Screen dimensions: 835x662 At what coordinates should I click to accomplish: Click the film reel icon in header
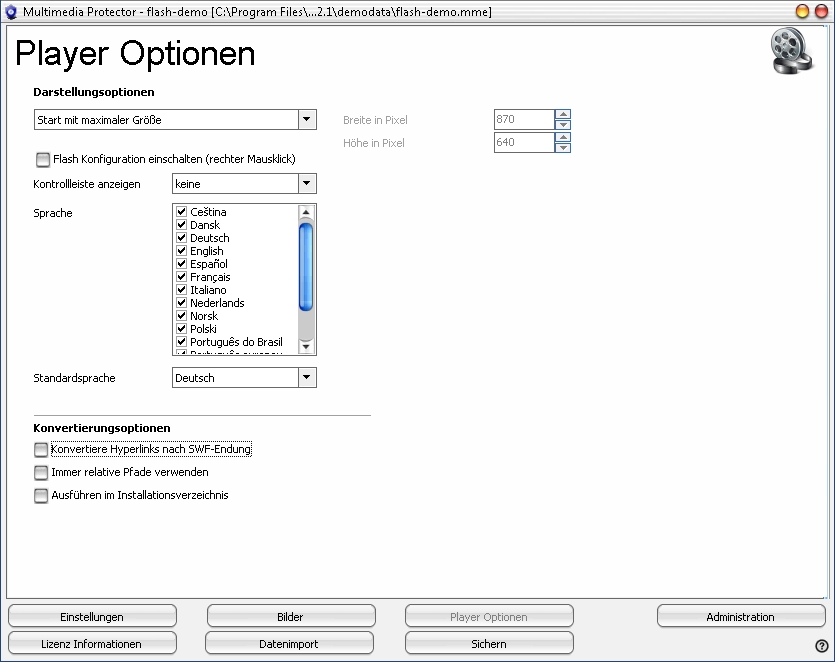coord(792,51)
